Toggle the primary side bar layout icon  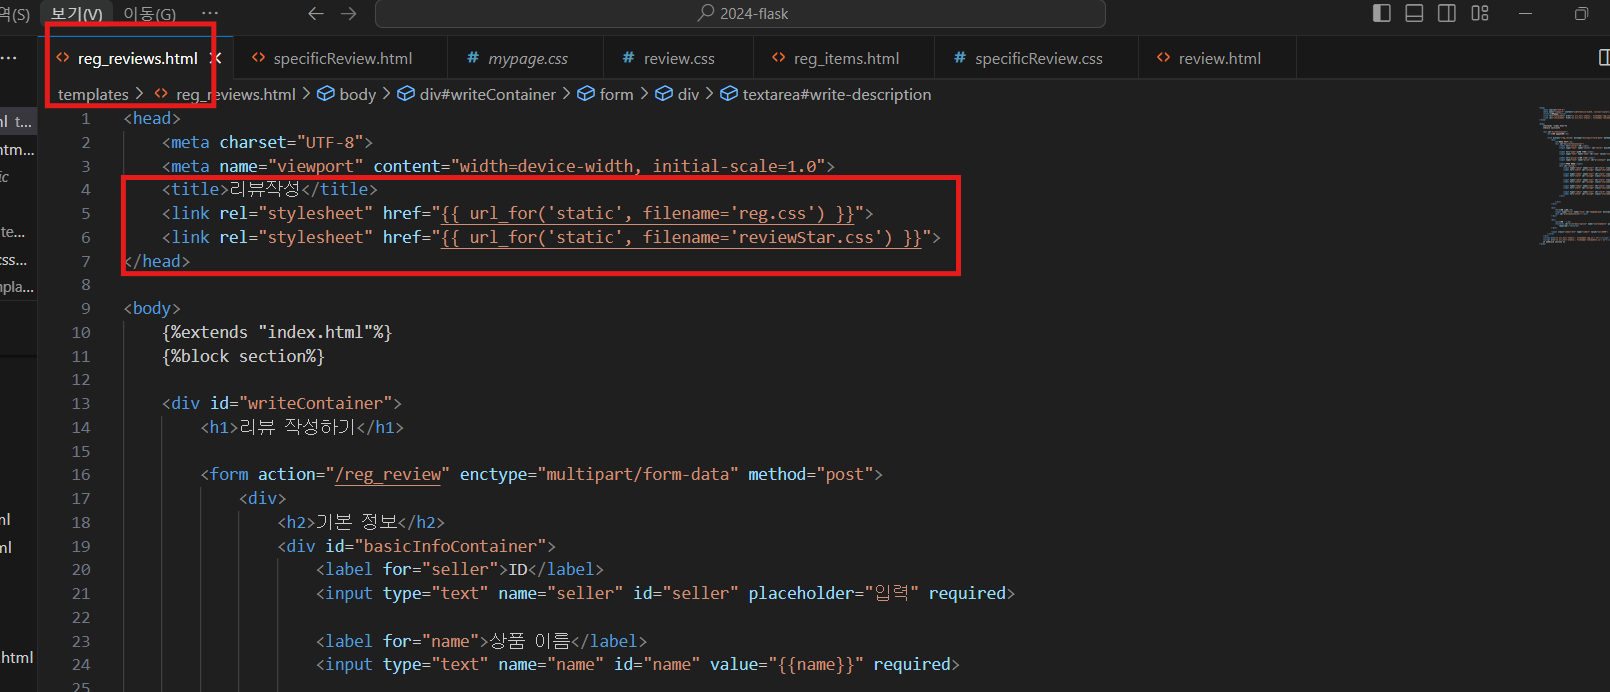tap(1382, 13)
